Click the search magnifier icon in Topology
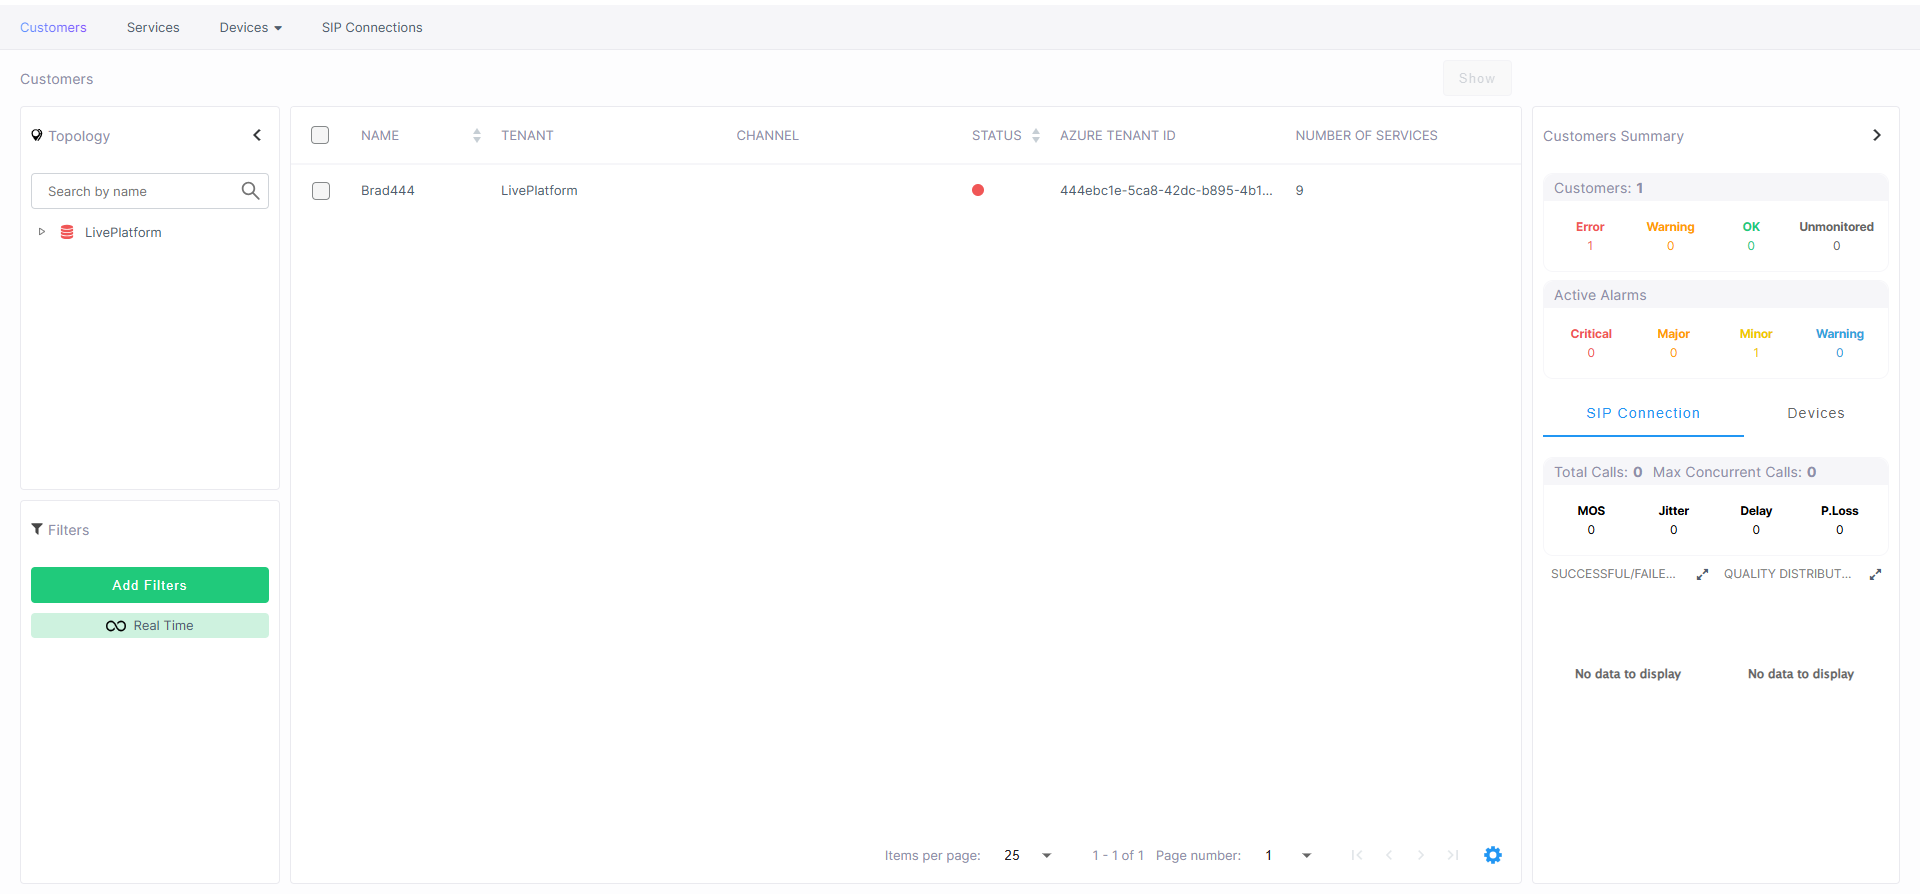 click(250, 191)
